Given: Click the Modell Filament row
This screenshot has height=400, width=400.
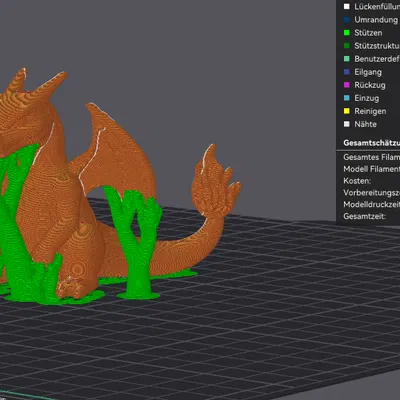Looking at the screenshot, I should click(372, 169).
